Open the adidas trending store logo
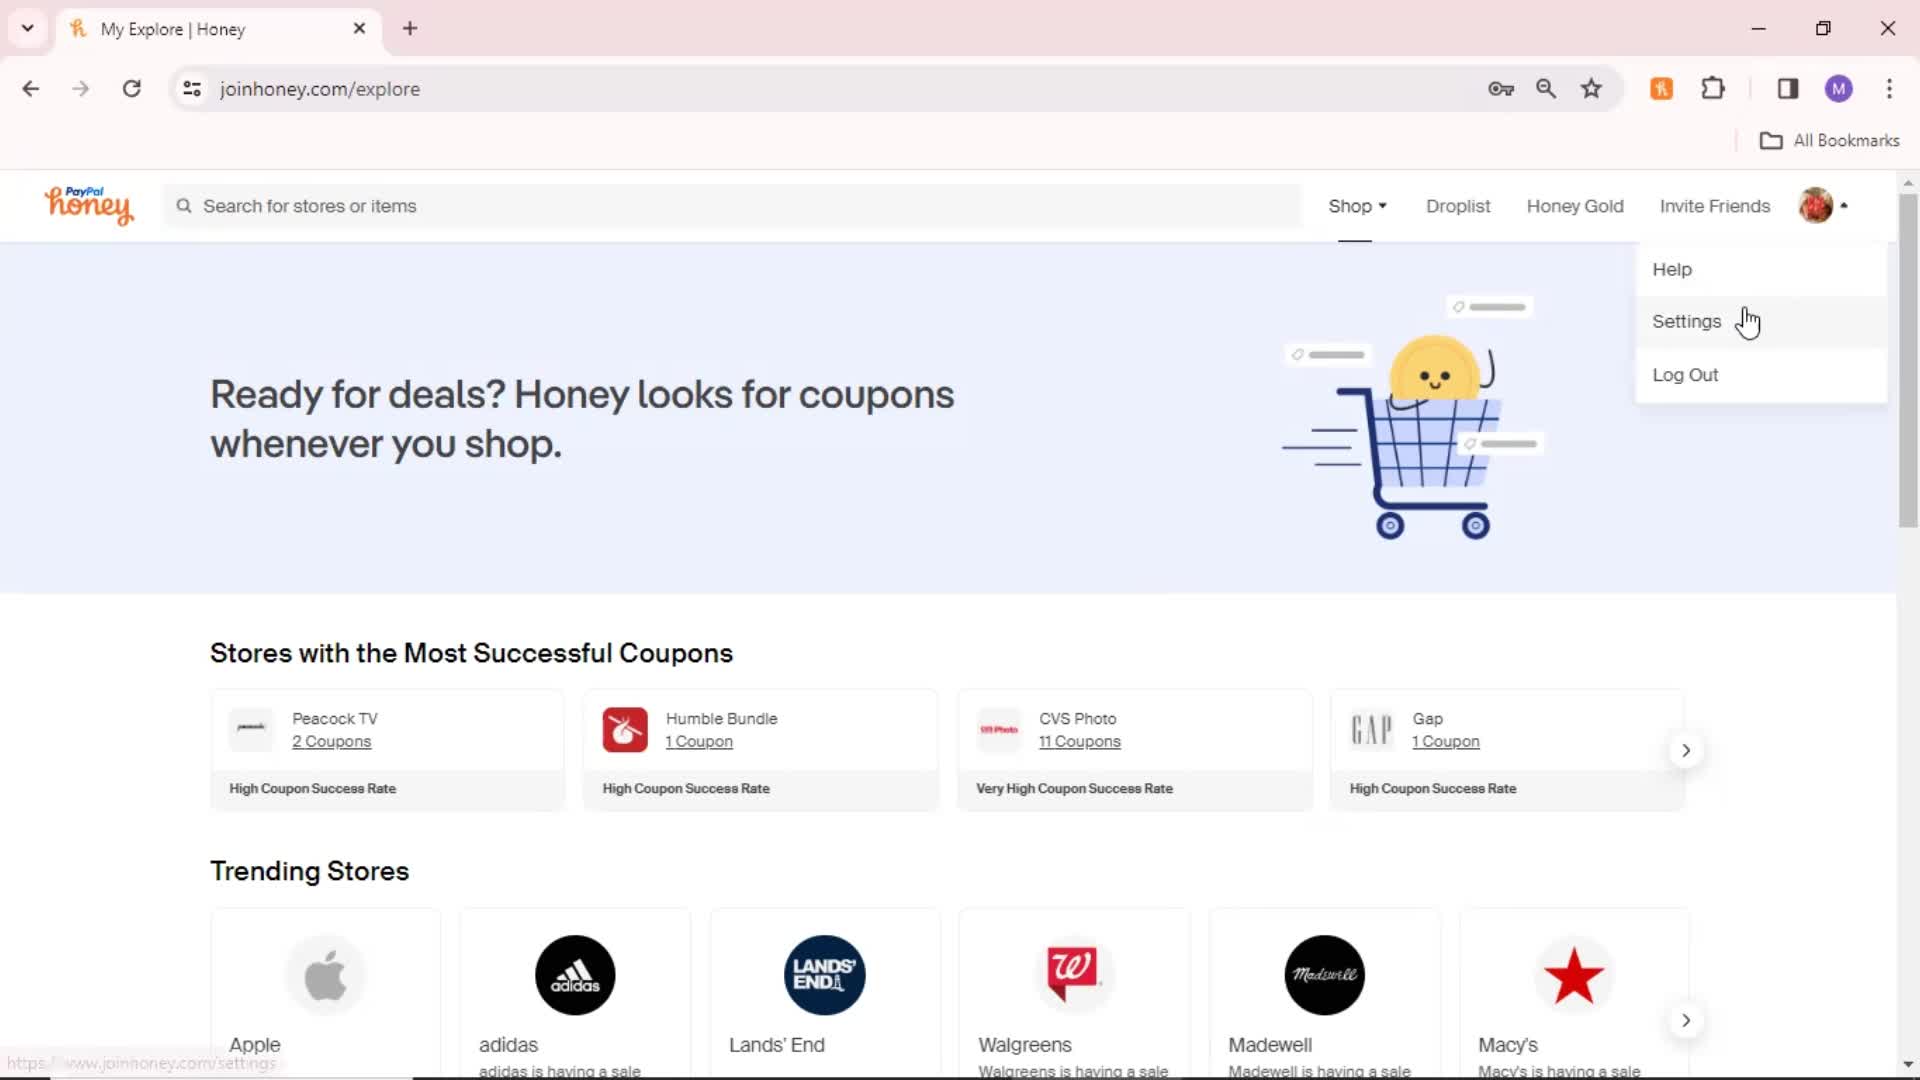The width and height of the screenshot is (1920, 1080). 575,975
